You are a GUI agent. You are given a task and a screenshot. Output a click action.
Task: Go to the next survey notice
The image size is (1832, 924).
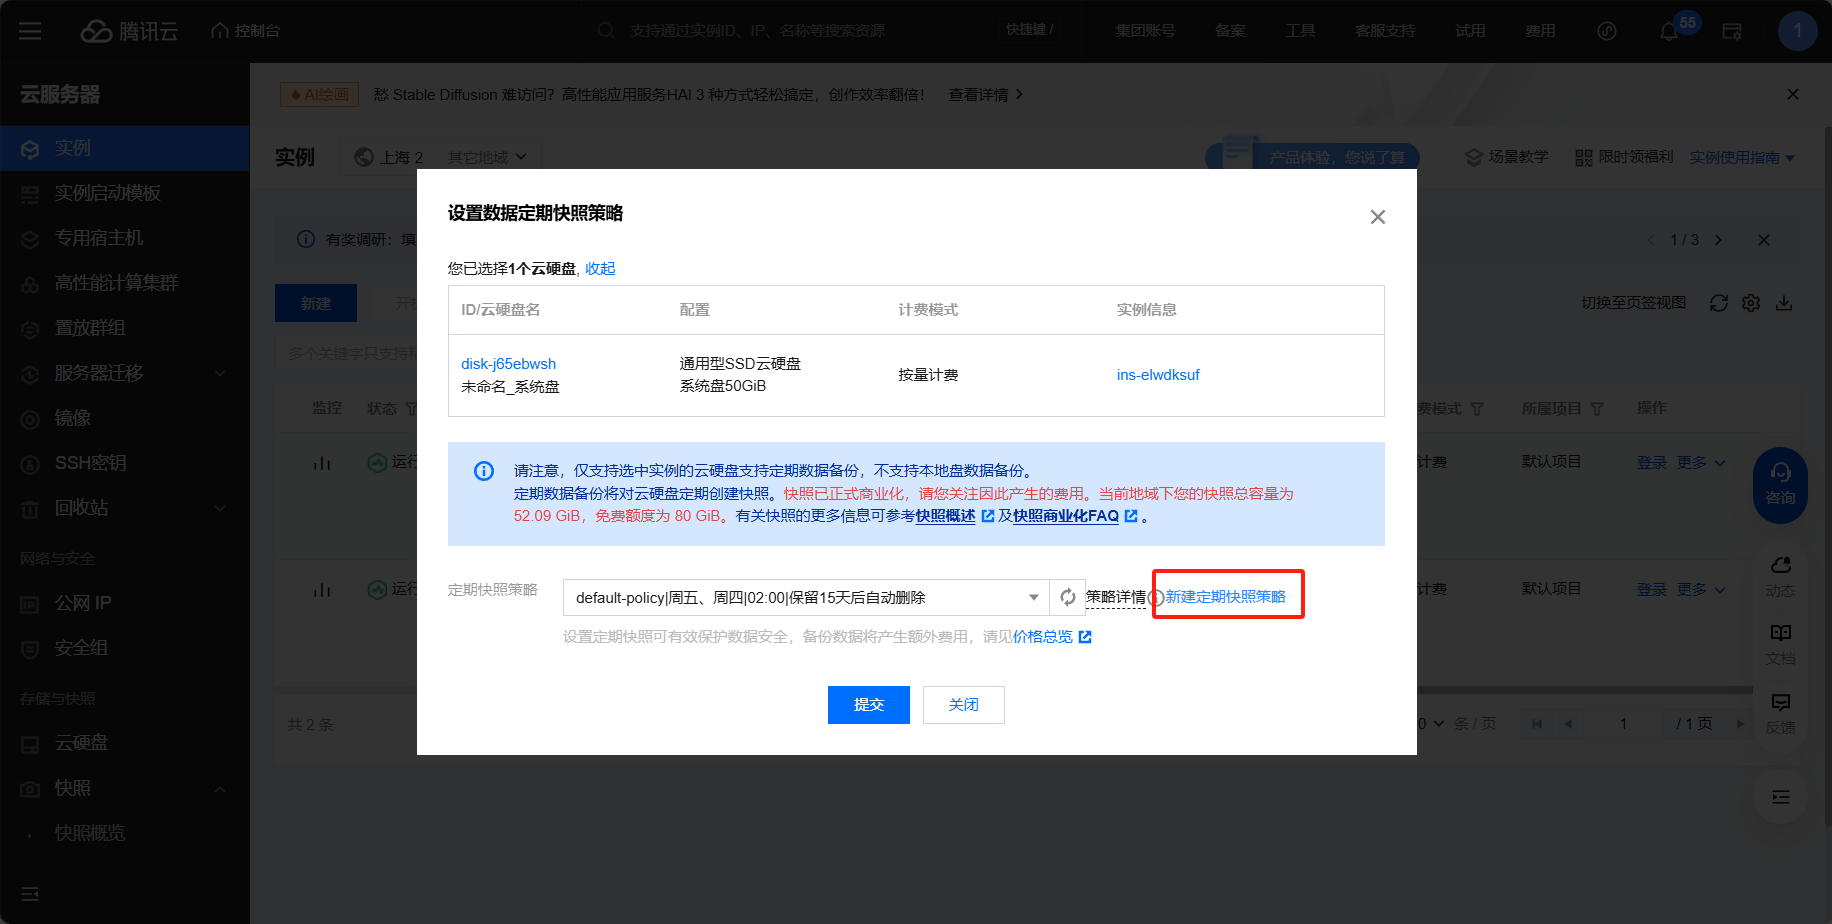click(x=1719, y=240)
